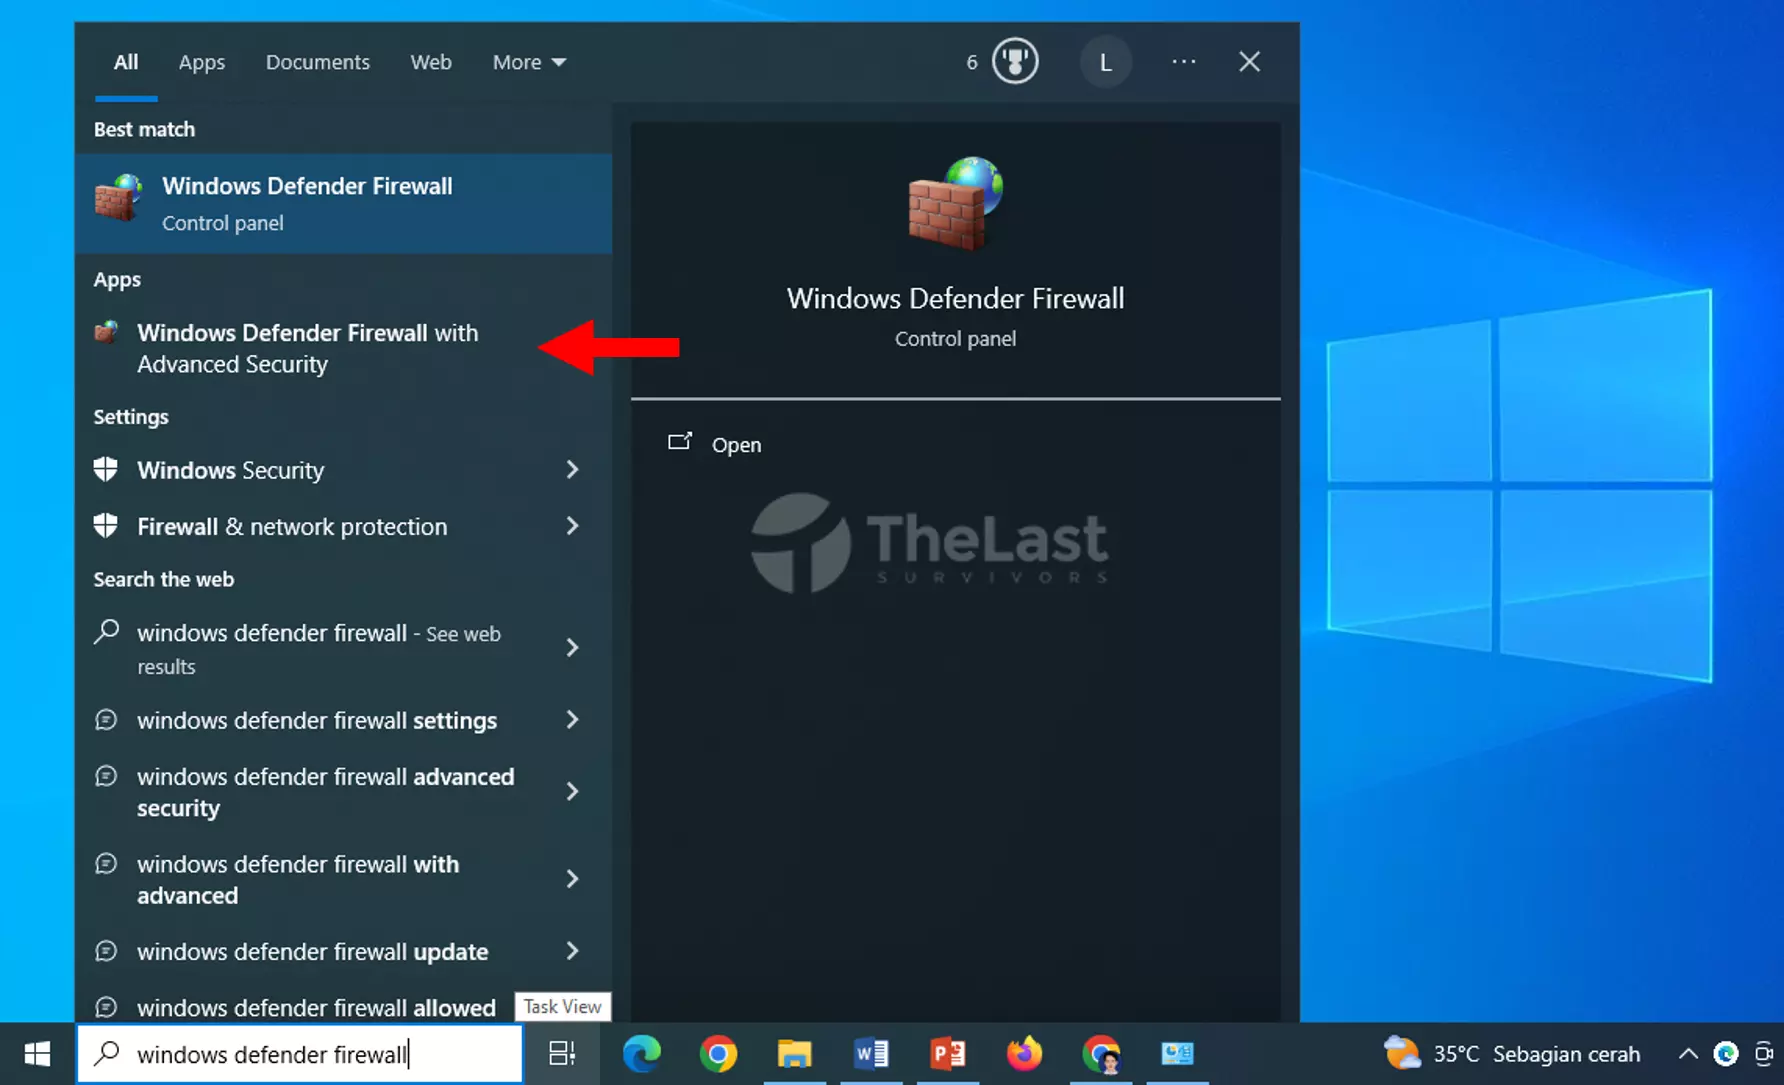
Task: Click the Open launch icon in preview pane
Action: [680, 442]
